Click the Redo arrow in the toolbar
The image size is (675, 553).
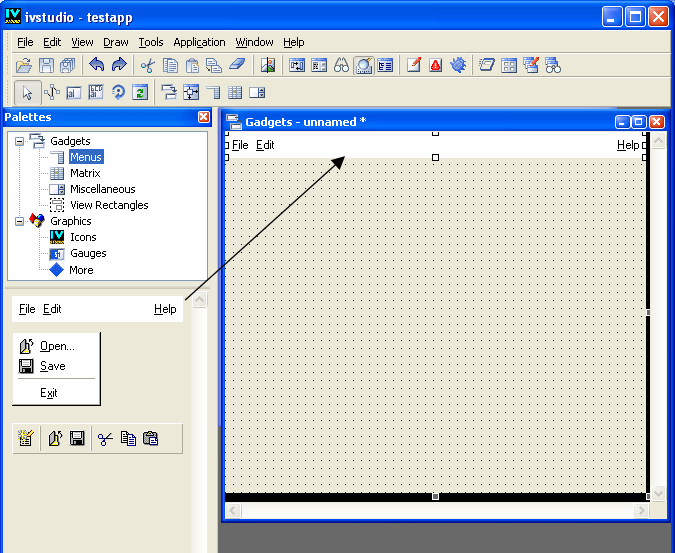pos(119,65)
